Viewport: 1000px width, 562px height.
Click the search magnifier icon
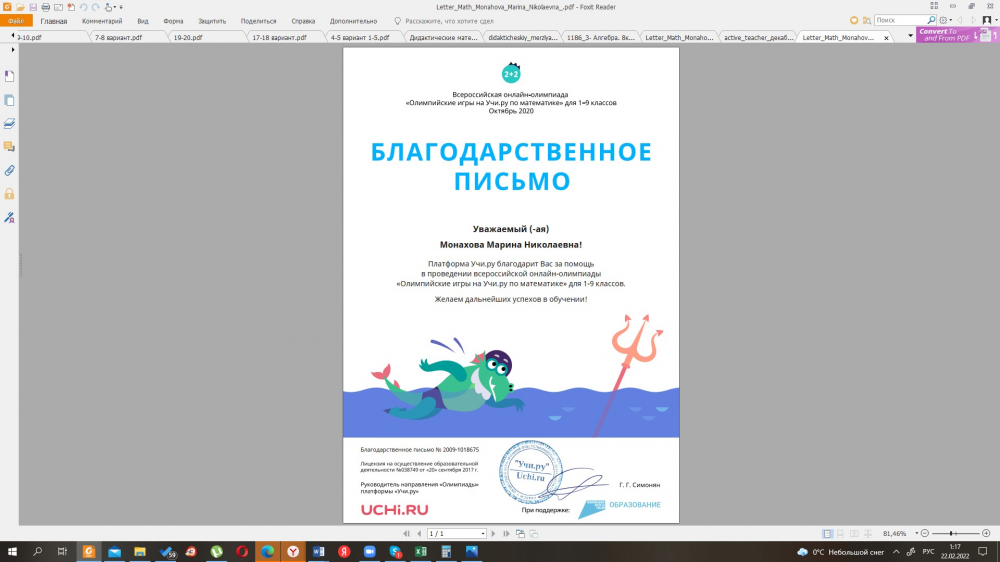coord(930,20)
